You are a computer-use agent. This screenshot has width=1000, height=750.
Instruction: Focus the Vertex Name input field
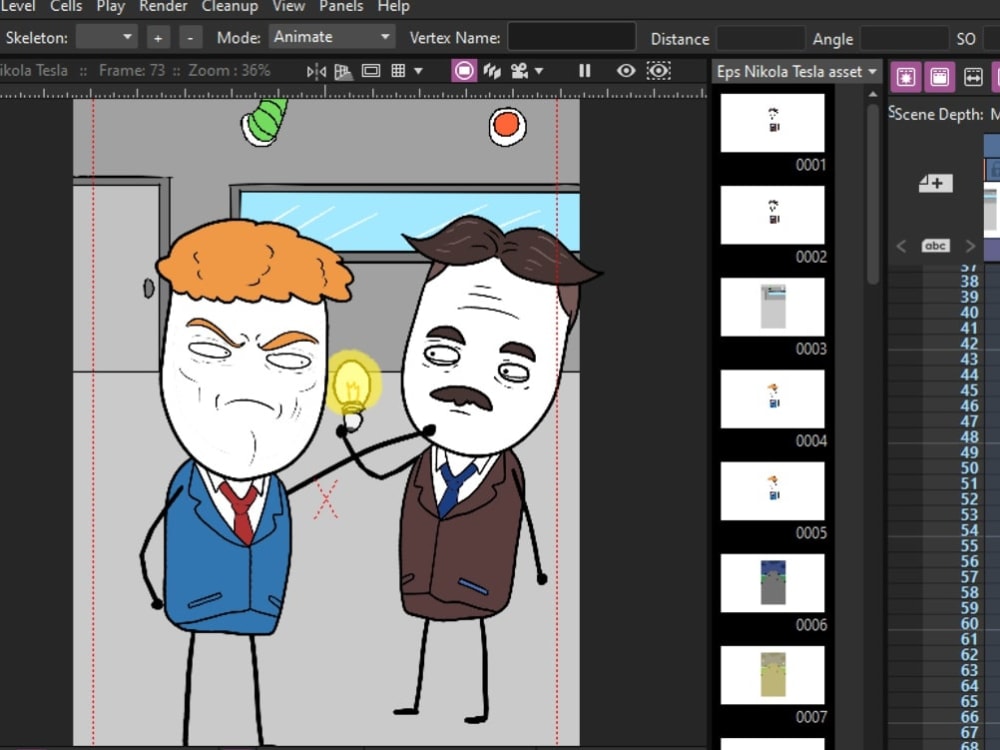click(571, 37)
